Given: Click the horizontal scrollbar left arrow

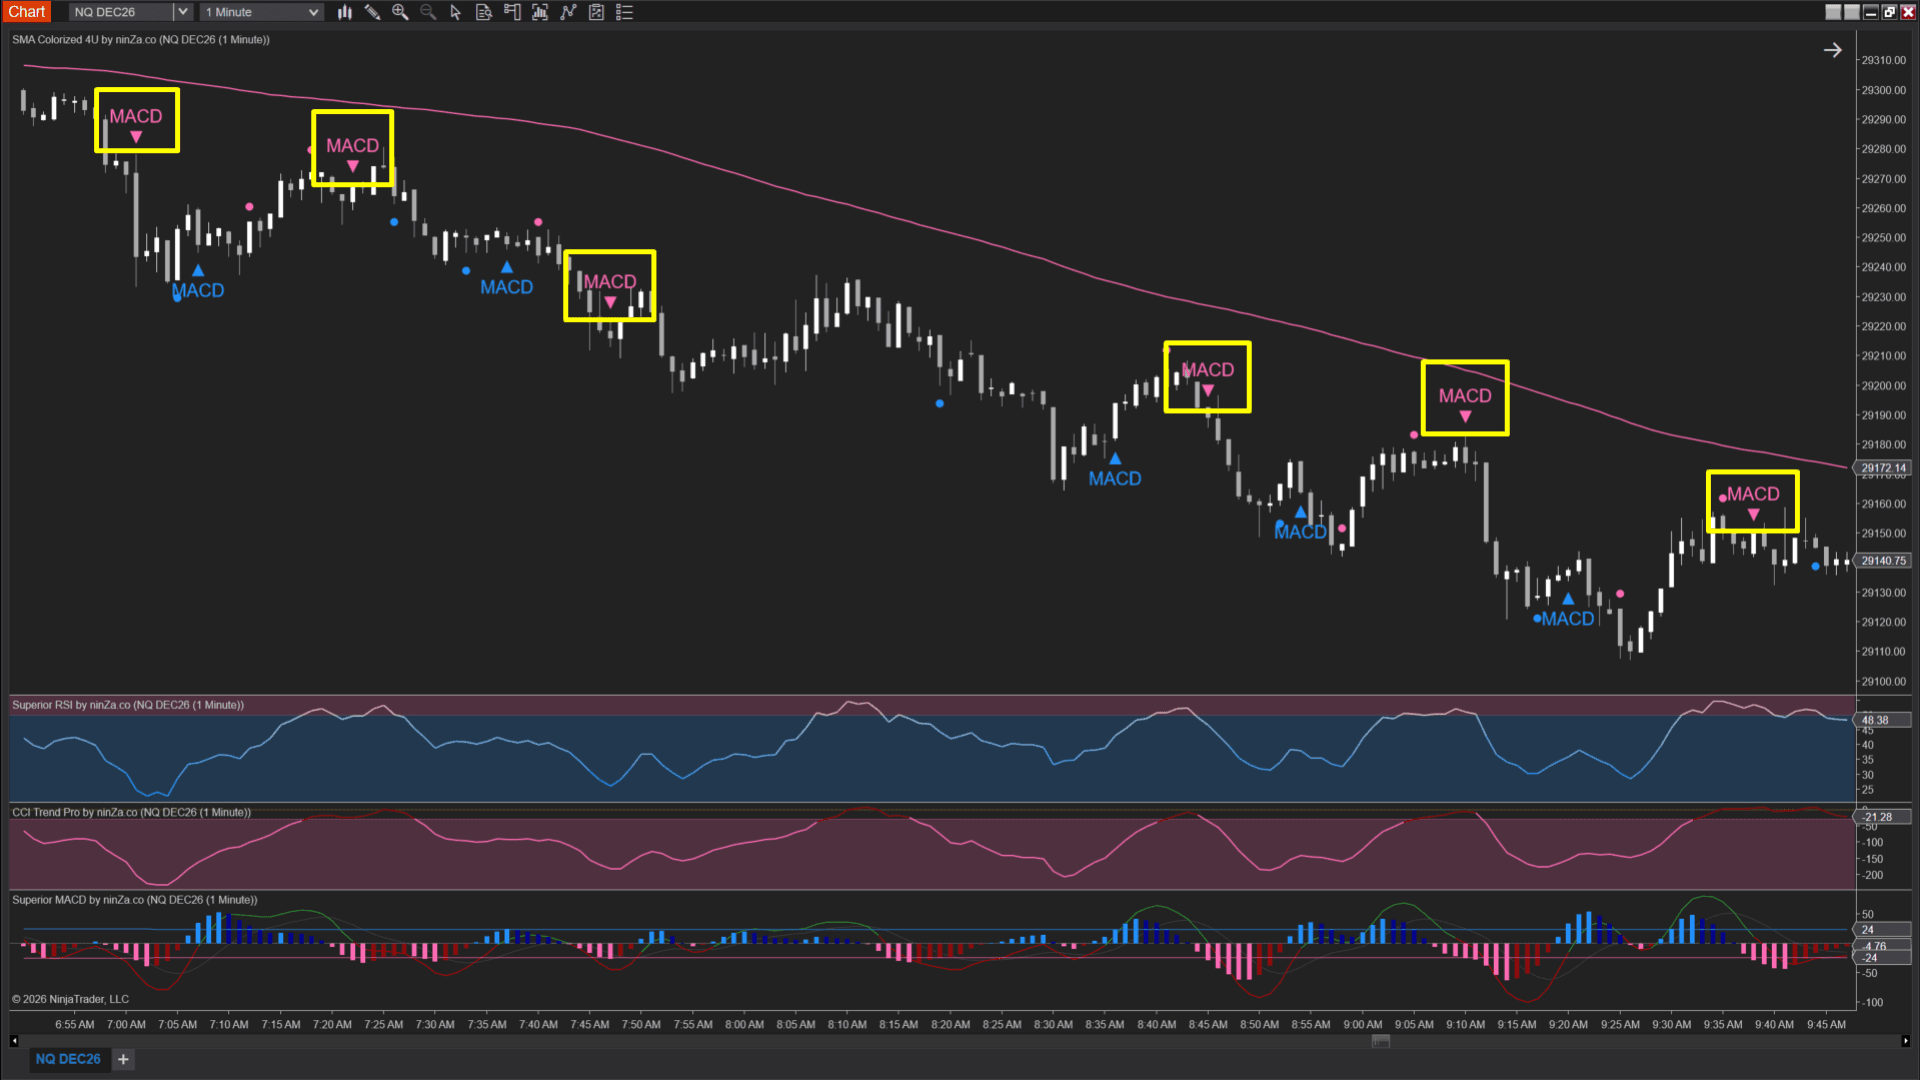Looking at the screenshot, I should point(14,1041).
